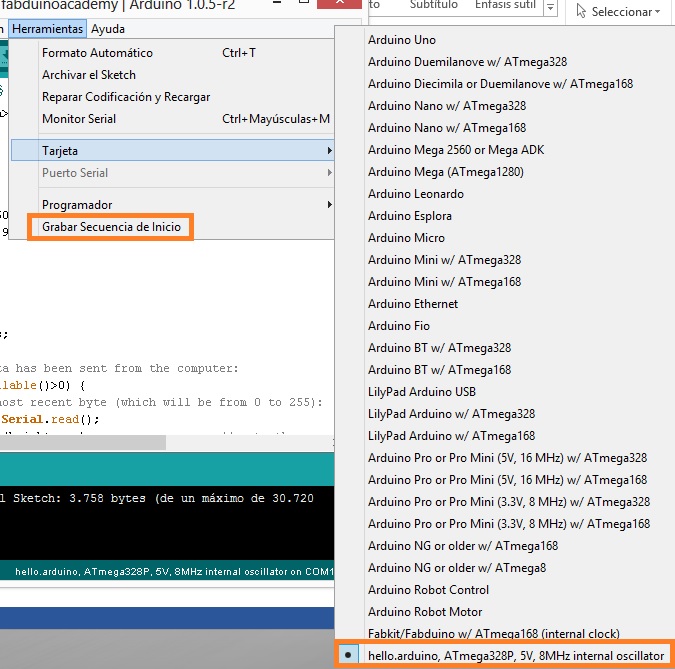The image size is (675, 669).
Task: Select Pro Mini 3.3V 8 MHz ATmega168
Action: click(x=504, y=523)
